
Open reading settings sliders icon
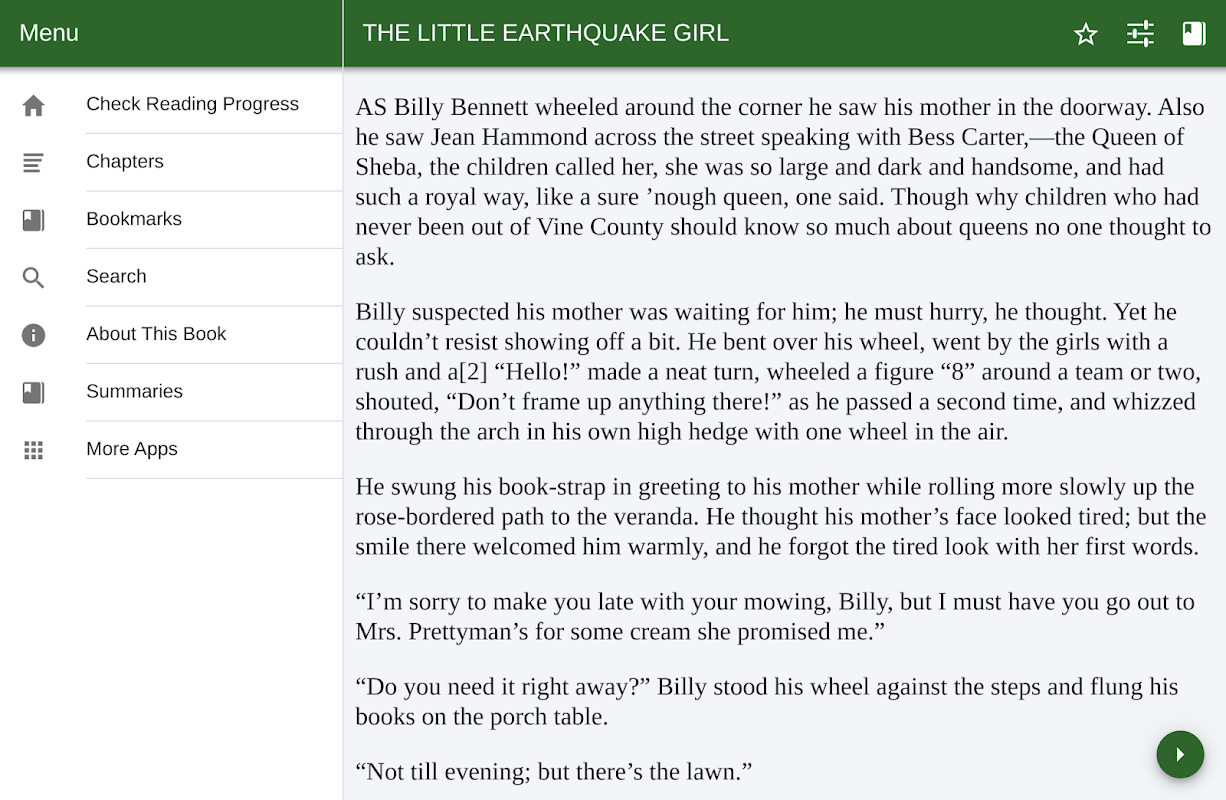click(1140, 34)
